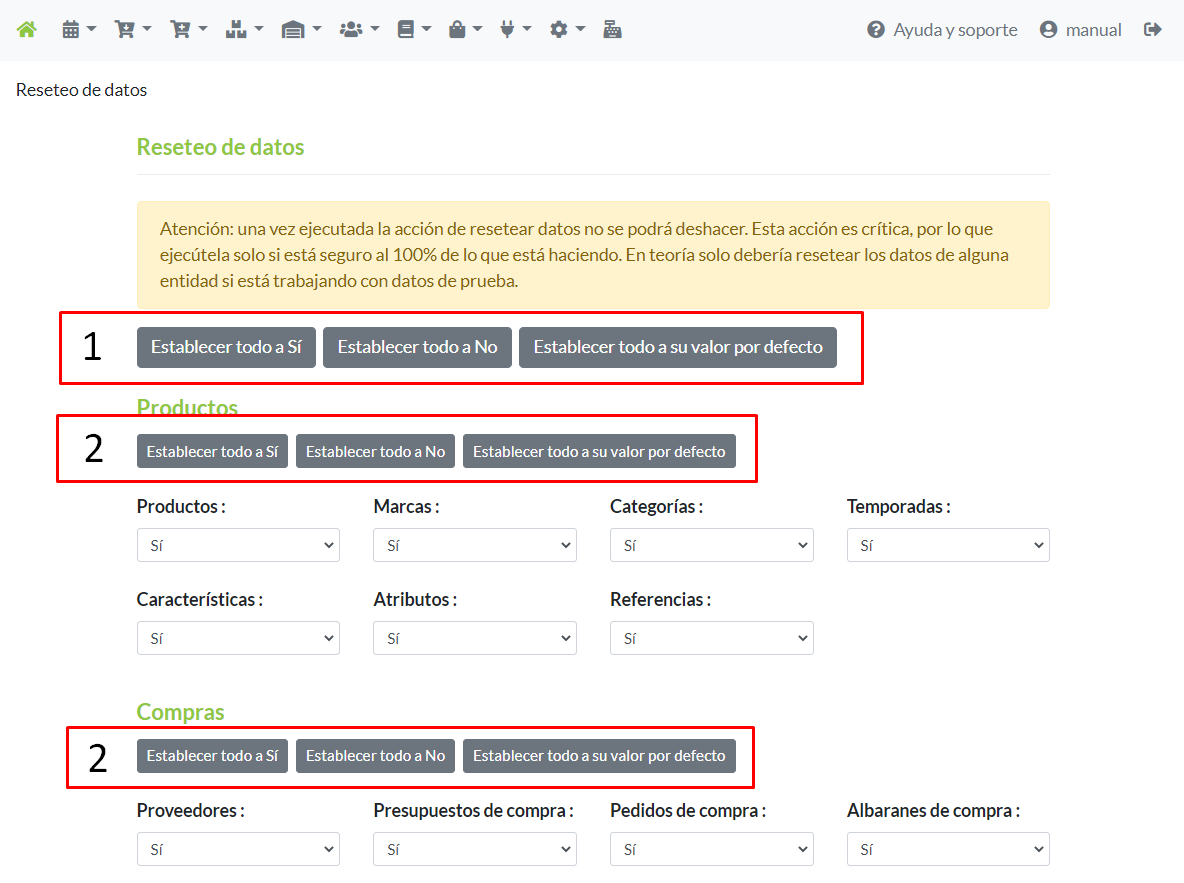Open the shopping bag icon menu
The width and height of the screenshot is (1184, 883).
coord(465,30)
